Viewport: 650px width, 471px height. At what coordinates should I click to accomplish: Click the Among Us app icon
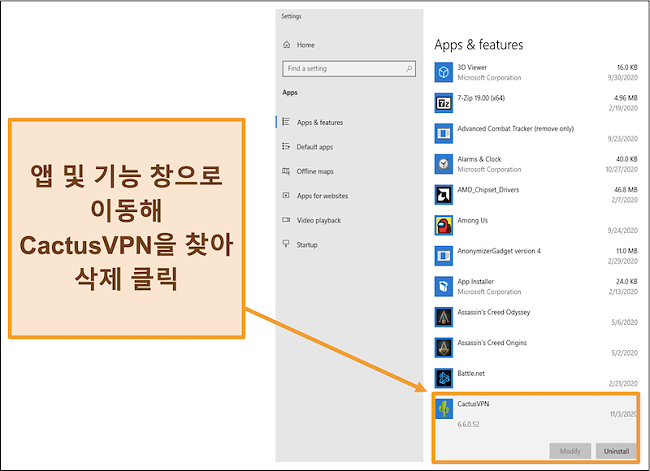coord(444,226)
